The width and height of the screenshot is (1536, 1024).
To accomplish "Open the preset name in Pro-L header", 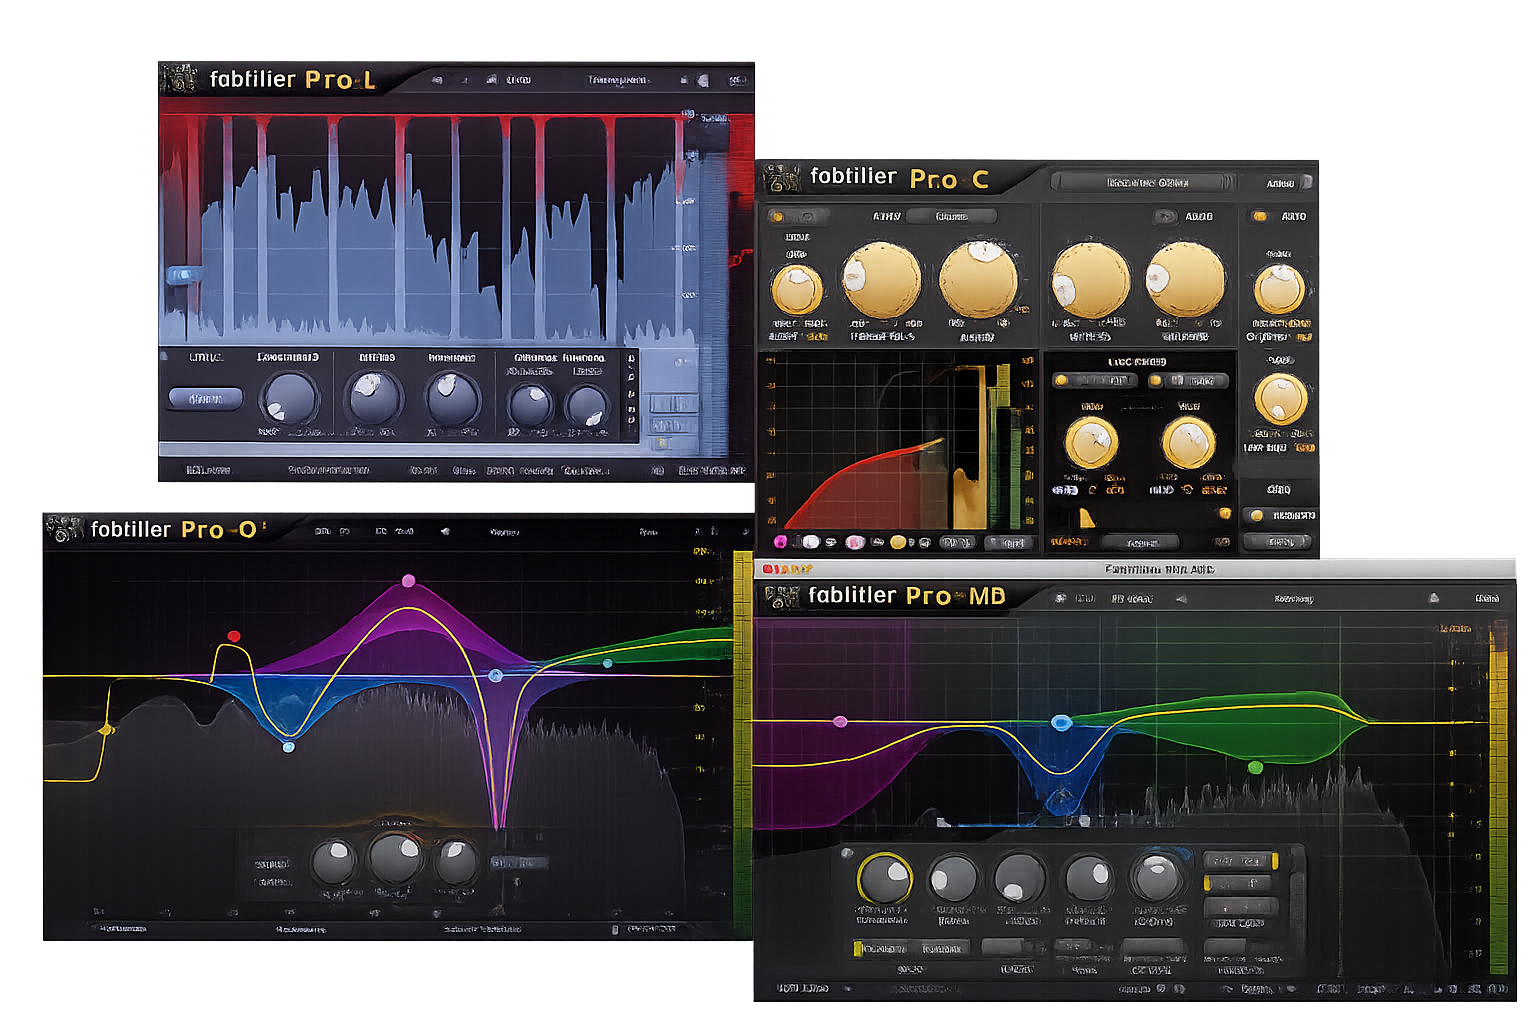I will click(619, 80).
